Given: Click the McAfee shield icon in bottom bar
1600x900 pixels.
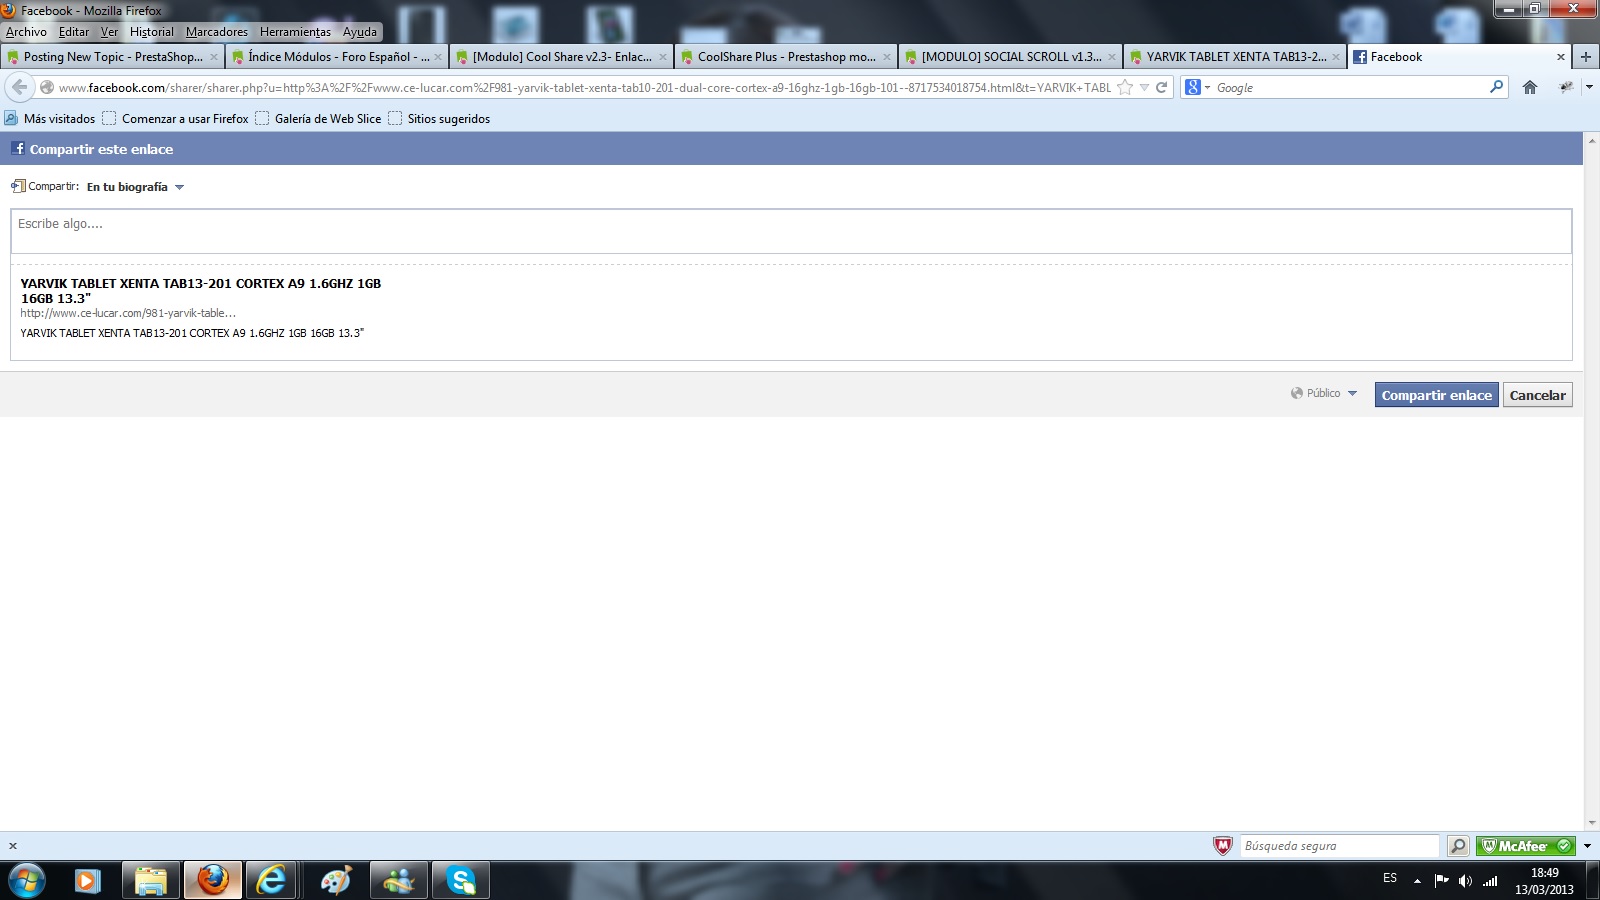Looking at the screenshot, I should point(1222,846).
